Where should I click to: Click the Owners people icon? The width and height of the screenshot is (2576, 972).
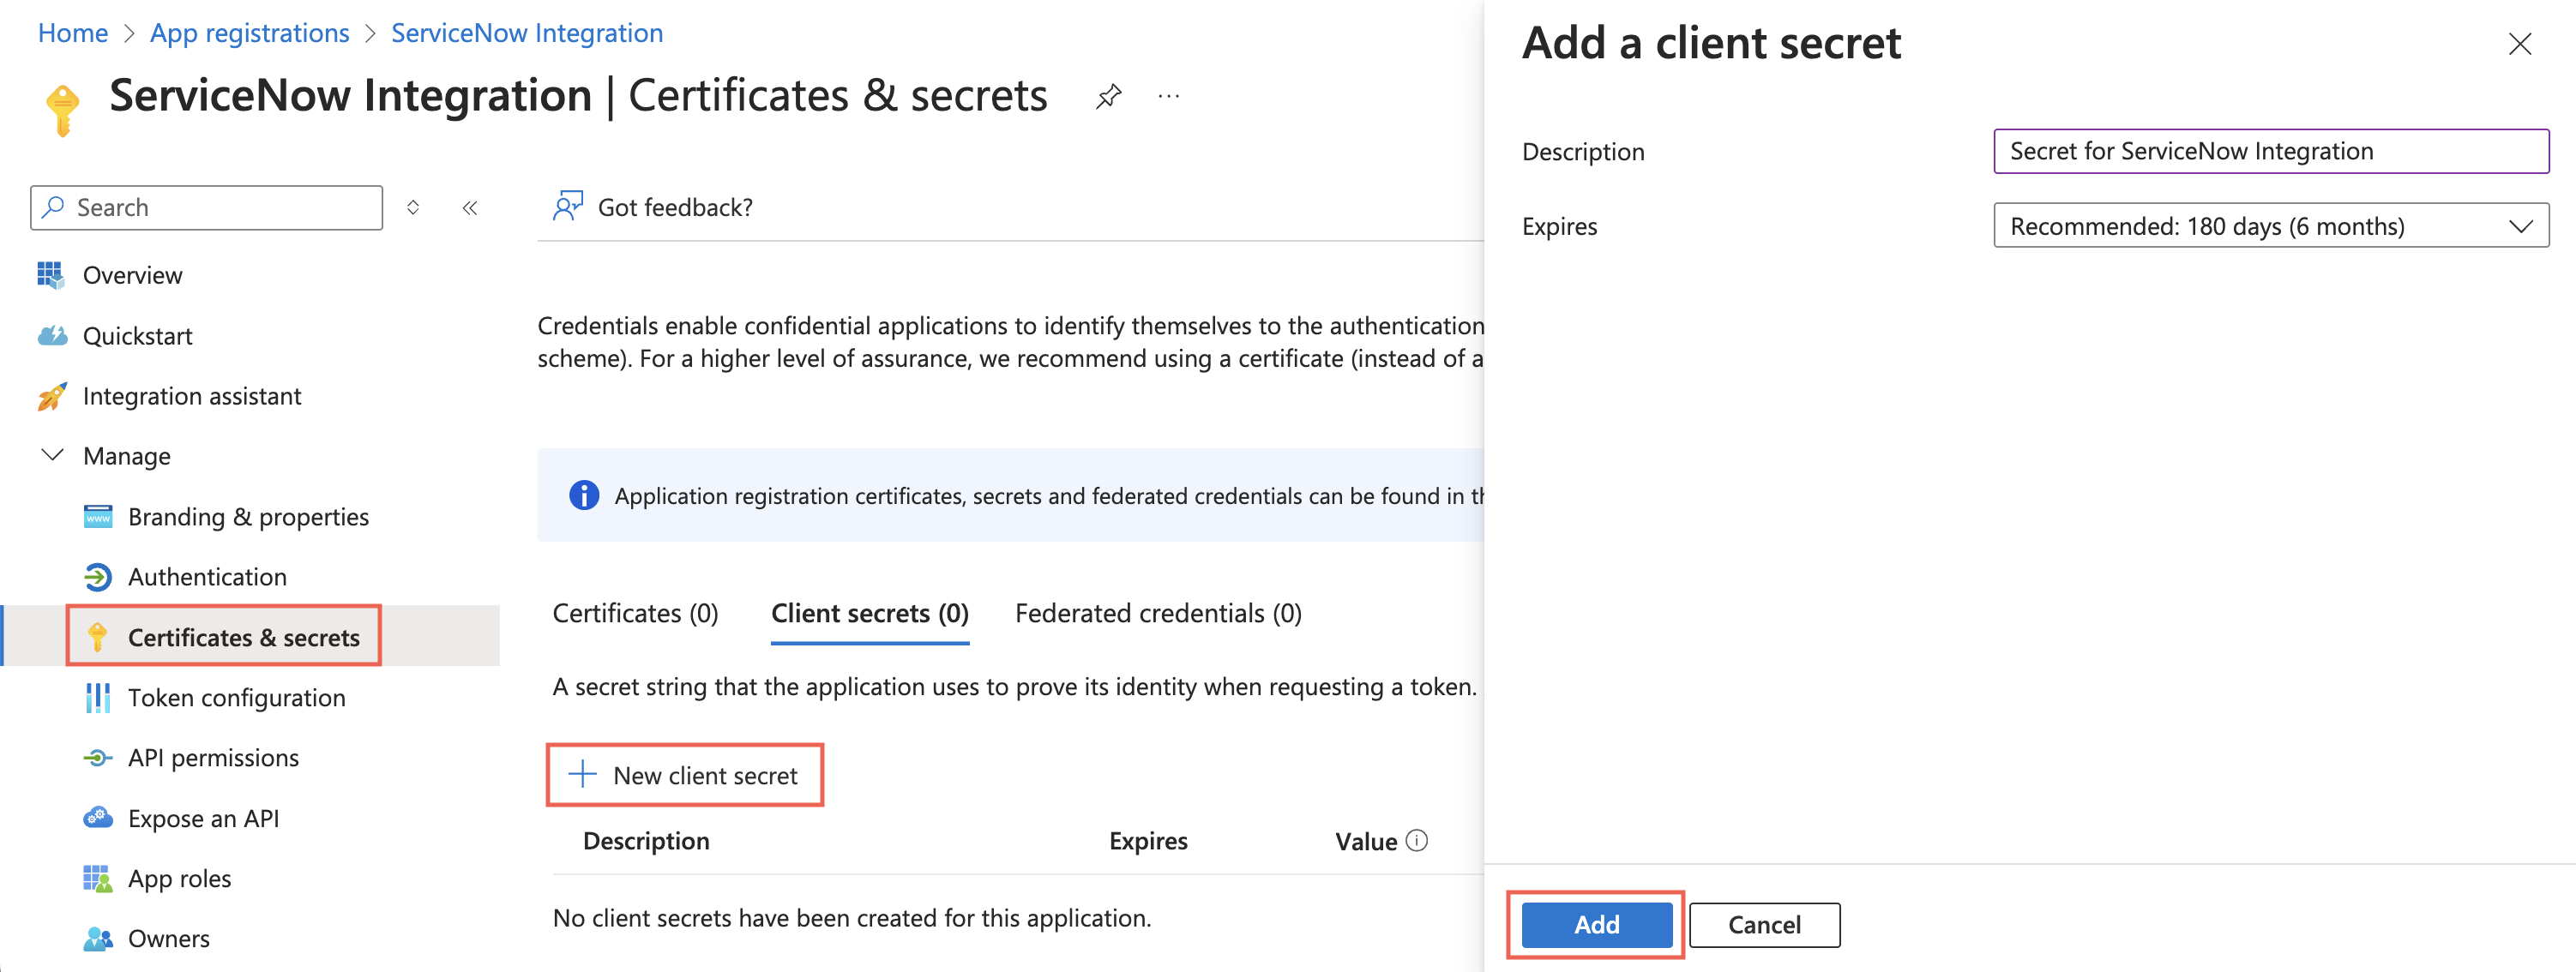coord(98,939)
